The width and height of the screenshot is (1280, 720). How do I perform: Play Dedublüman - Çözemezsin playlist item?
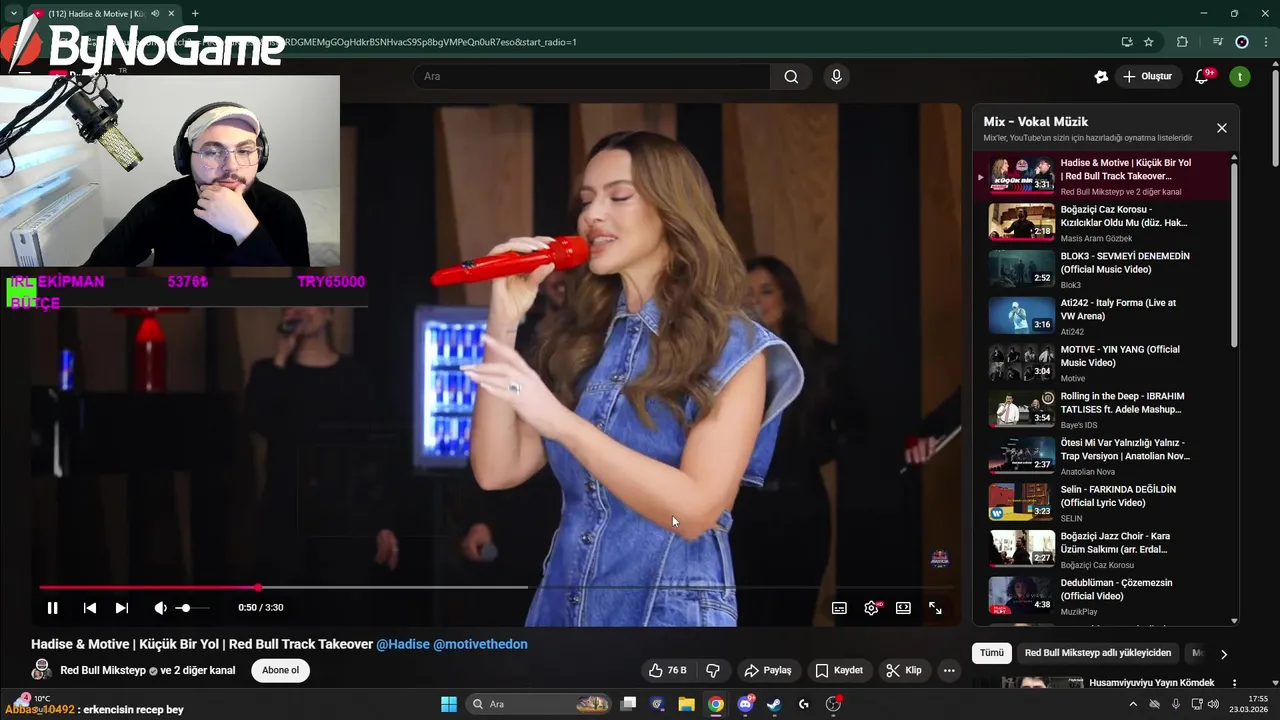pyautogui.click(x=1102, y=597)
